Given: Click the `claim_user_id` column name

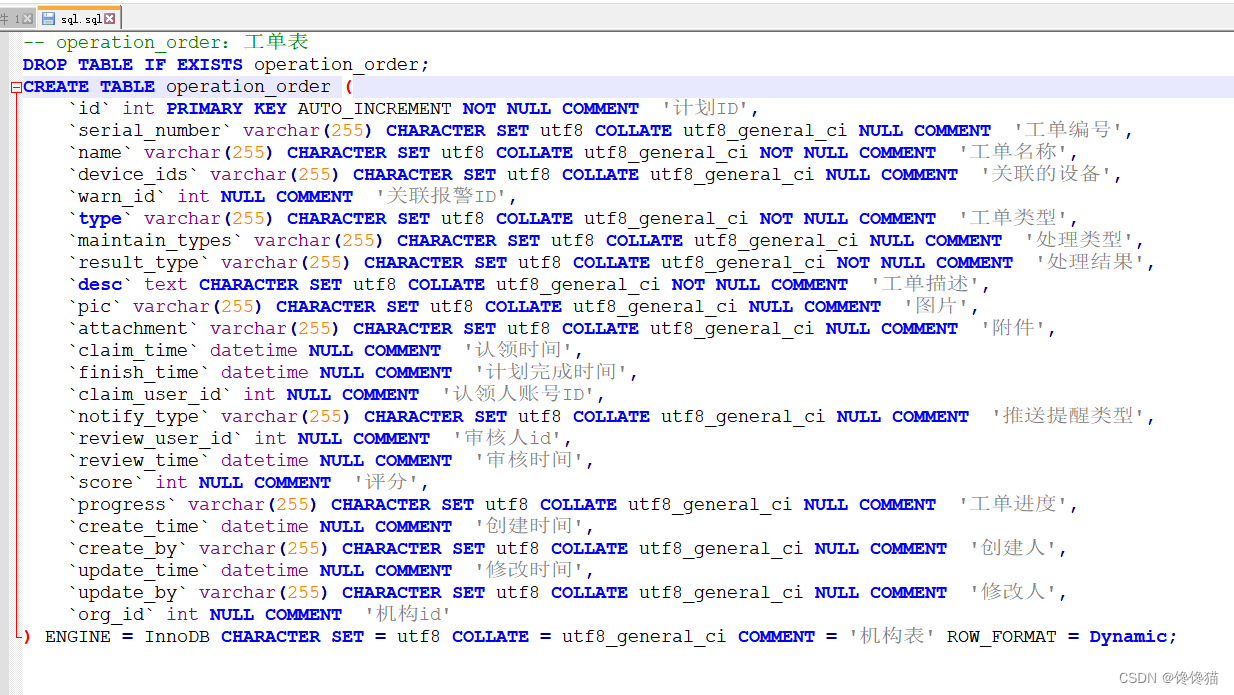Looking at the screenshot, I should click(x=149, y=394).
